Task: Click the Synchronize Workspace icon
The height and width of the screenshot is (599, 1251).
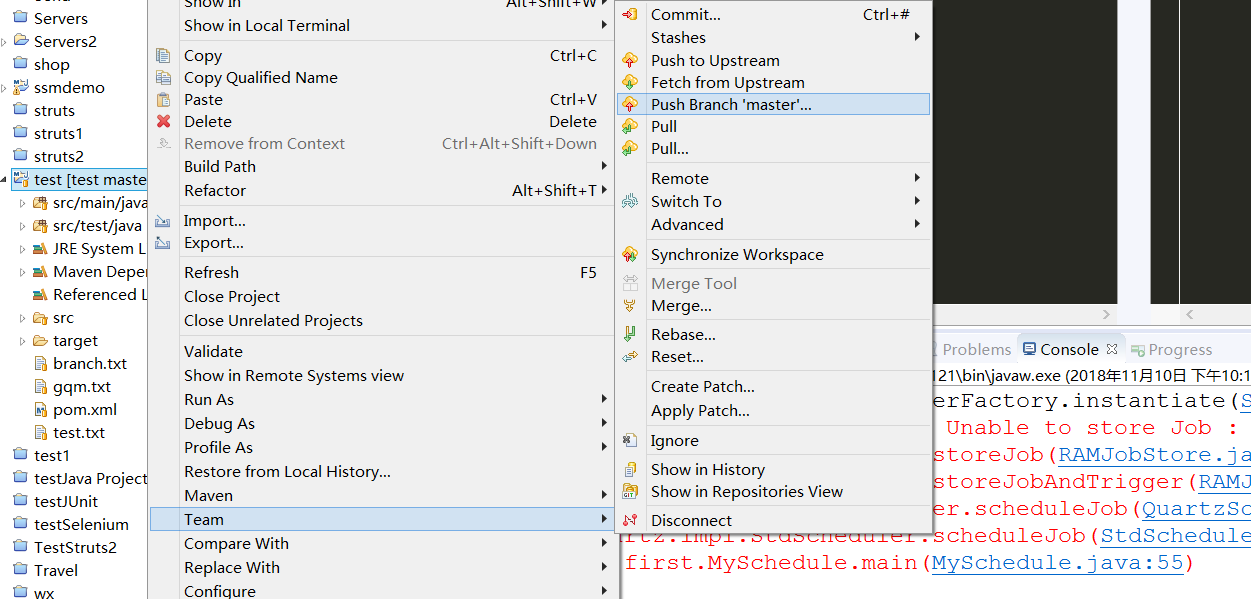Action: tap(630, 255)
